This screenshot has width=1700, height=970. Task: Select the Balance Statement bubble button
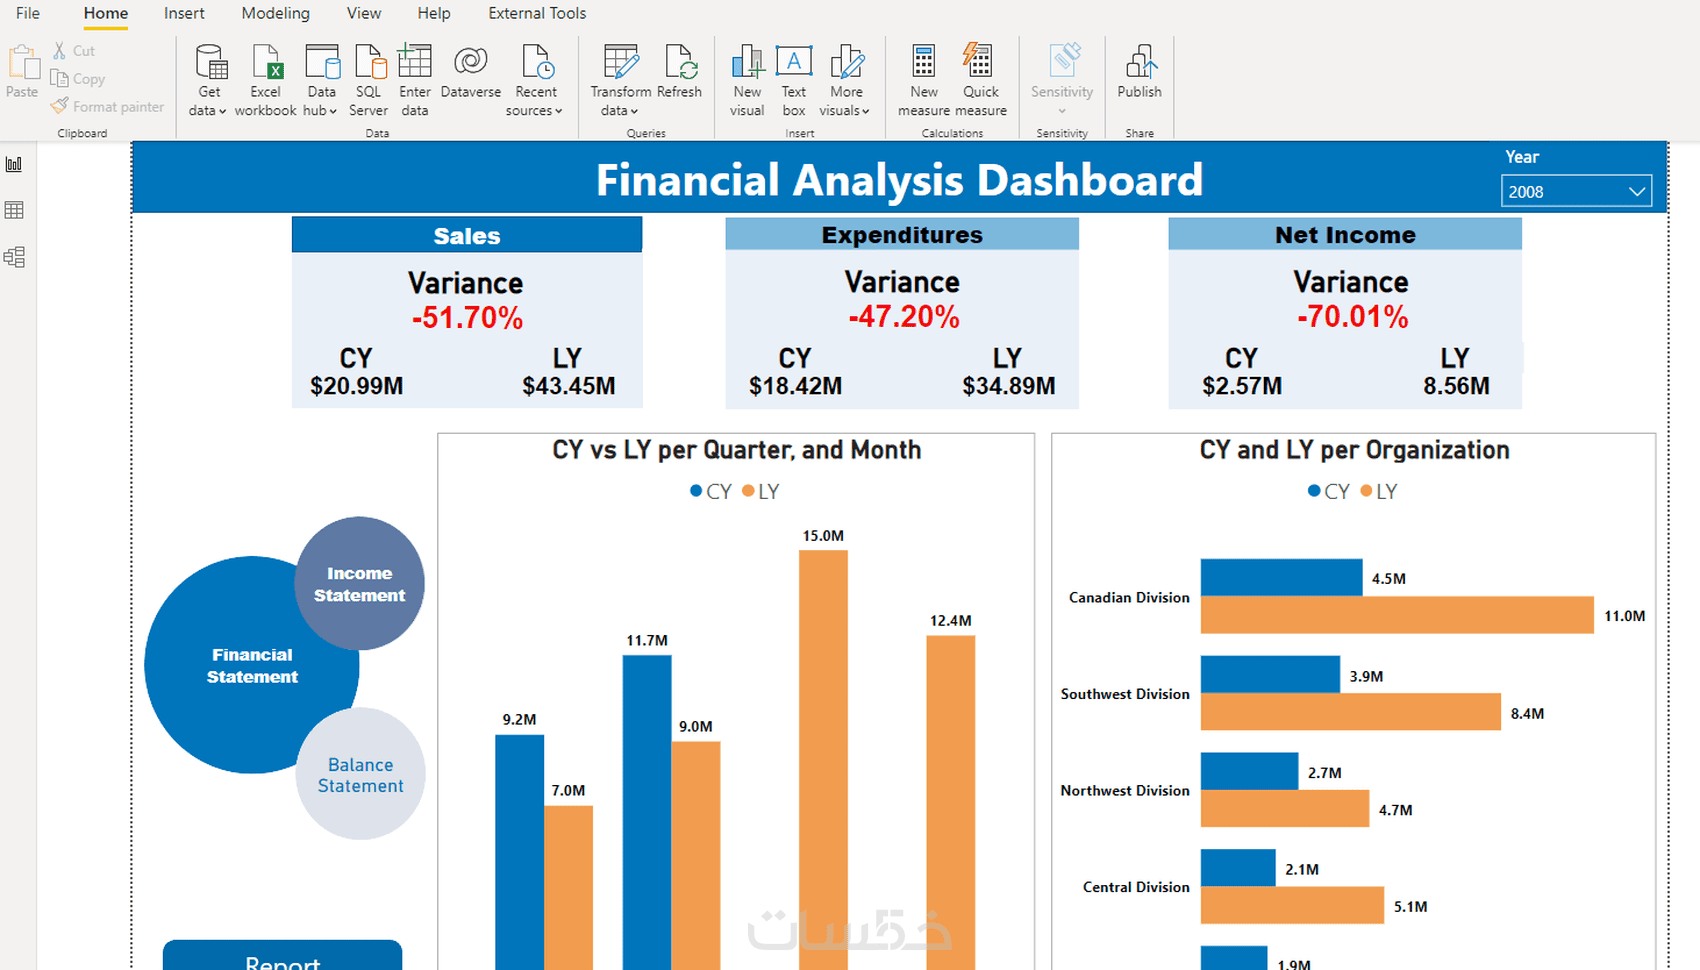pos(360,774)
